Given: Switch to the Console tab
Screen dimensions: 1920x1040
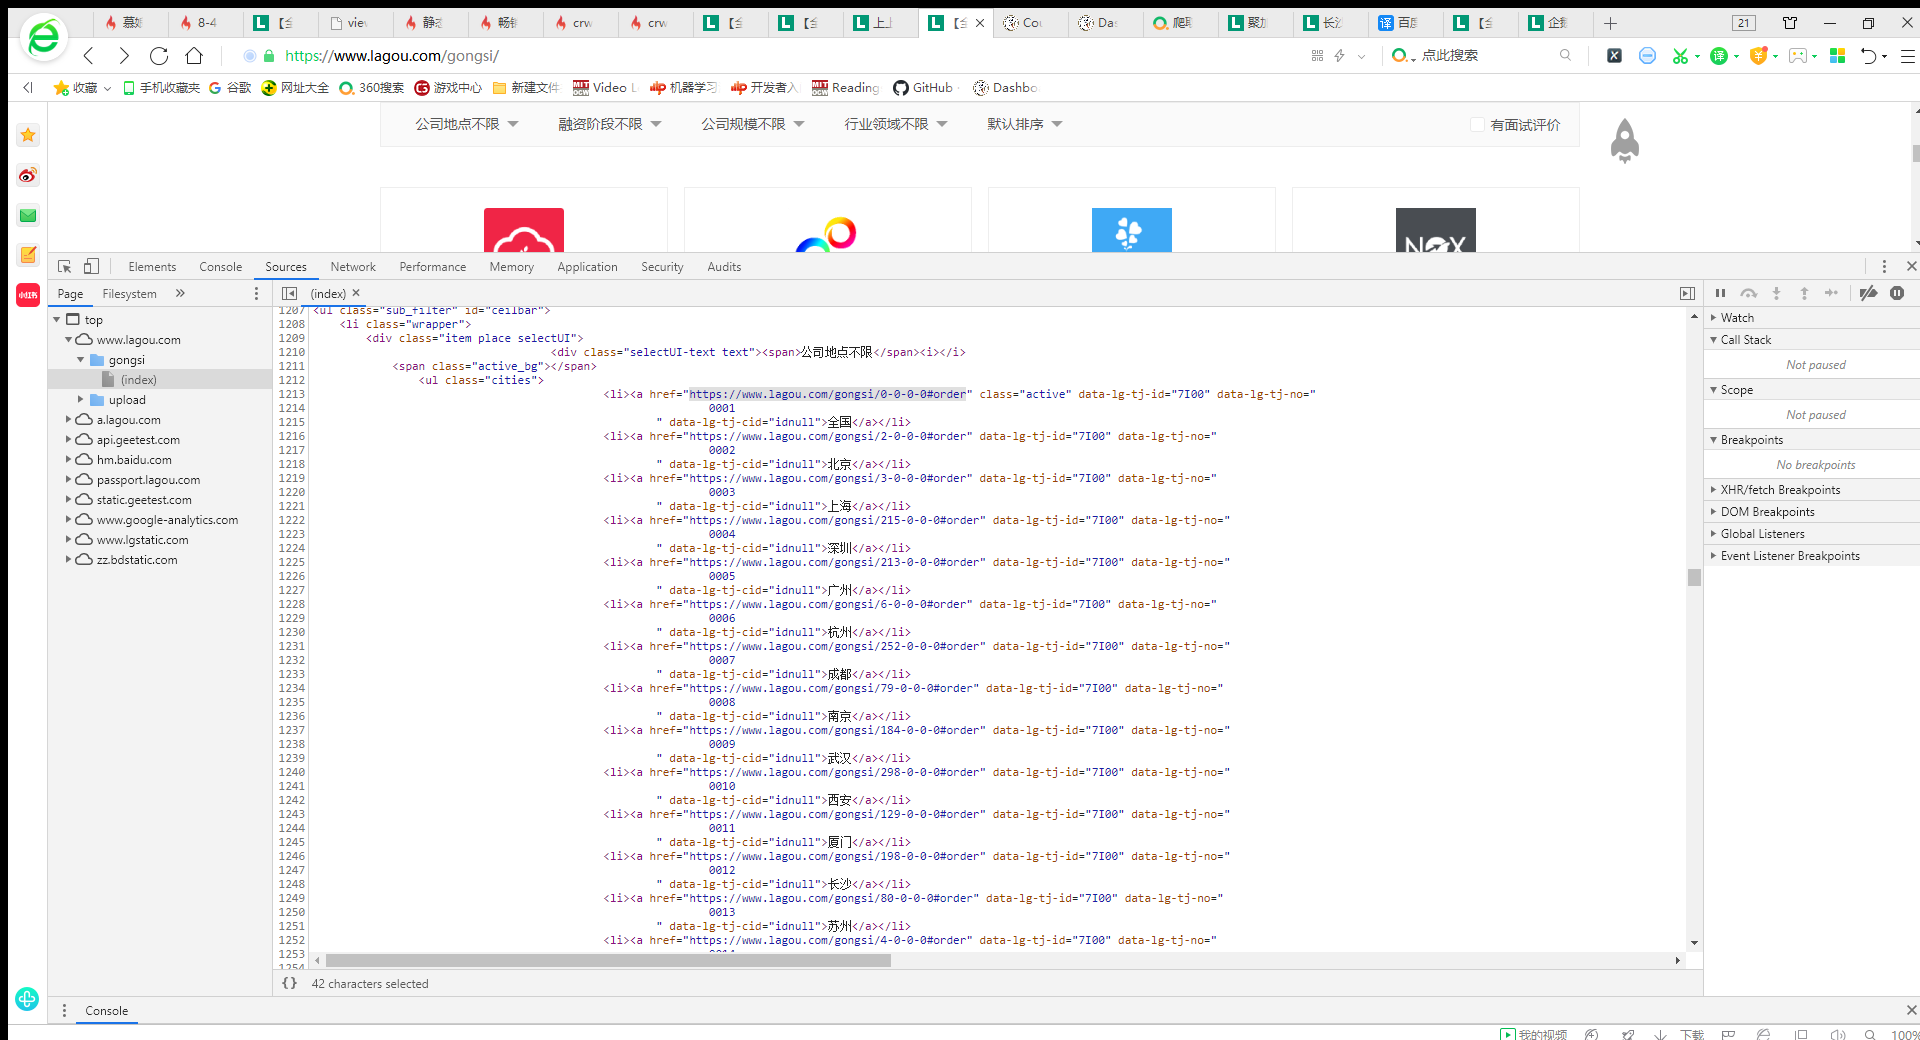Looking at the screenshot, I should pos(220,267).
